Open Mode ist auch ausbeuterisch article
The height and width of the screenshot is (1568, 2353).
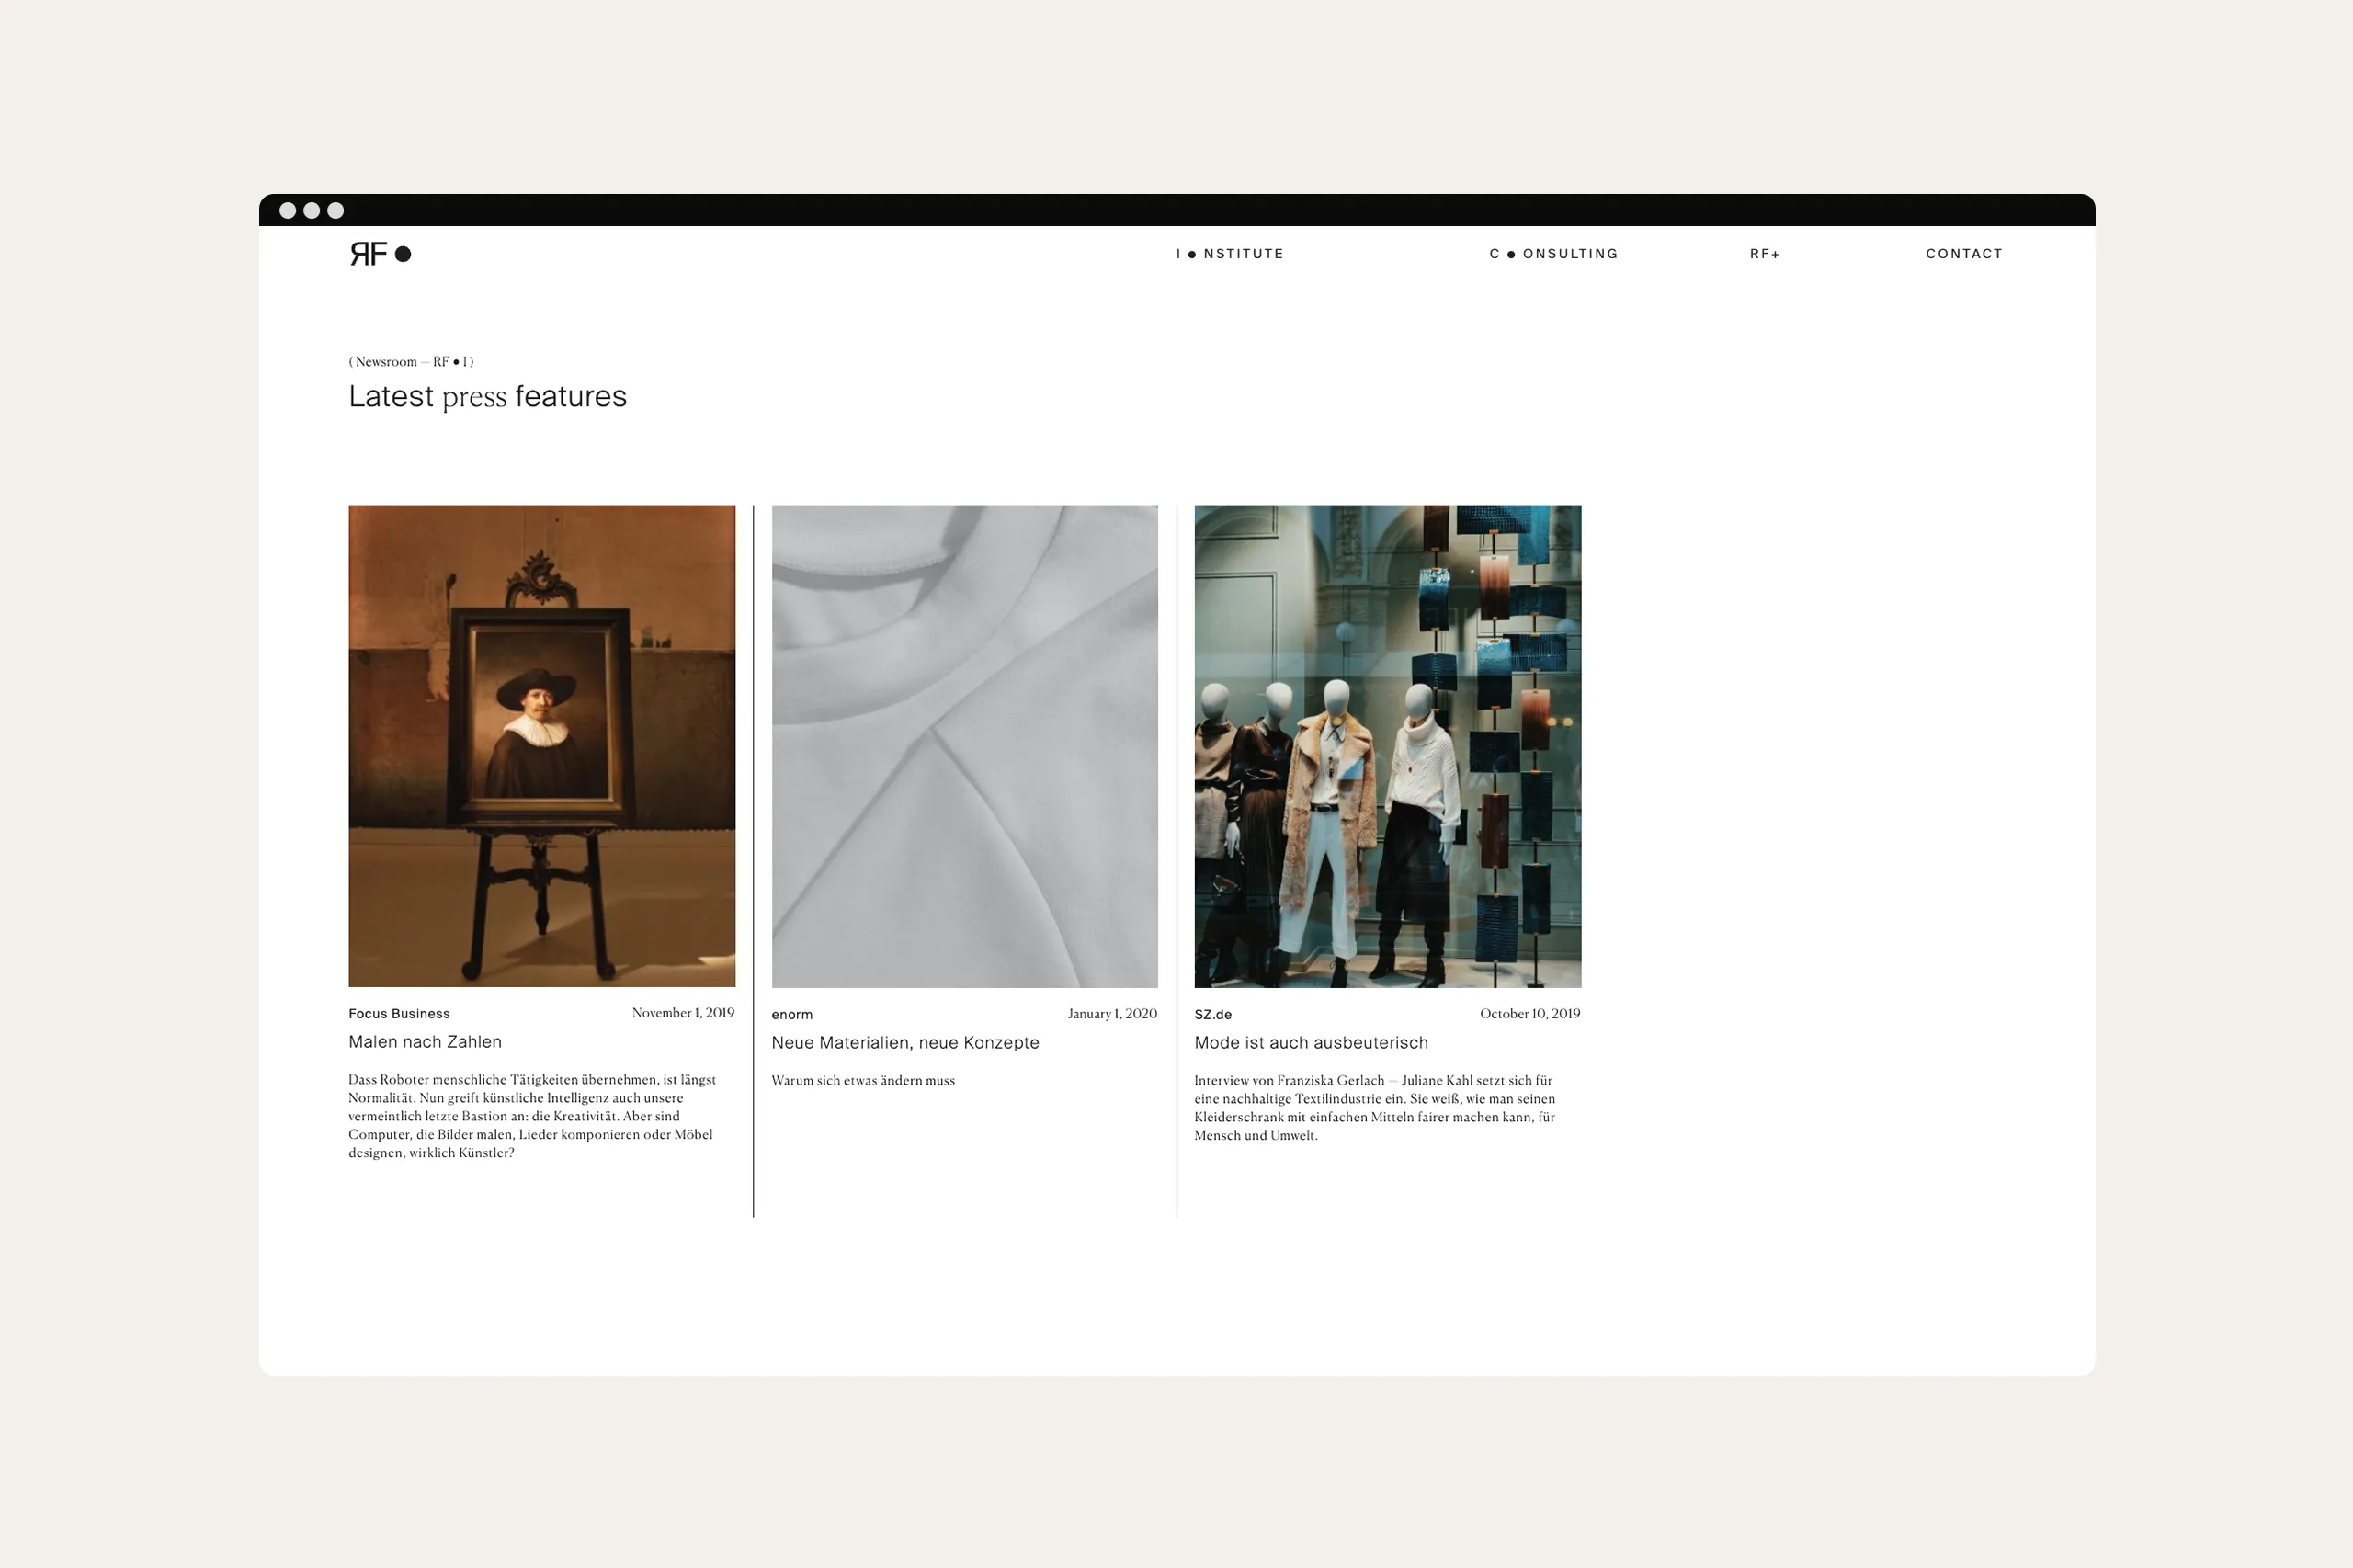[x=1311, y=1043]
